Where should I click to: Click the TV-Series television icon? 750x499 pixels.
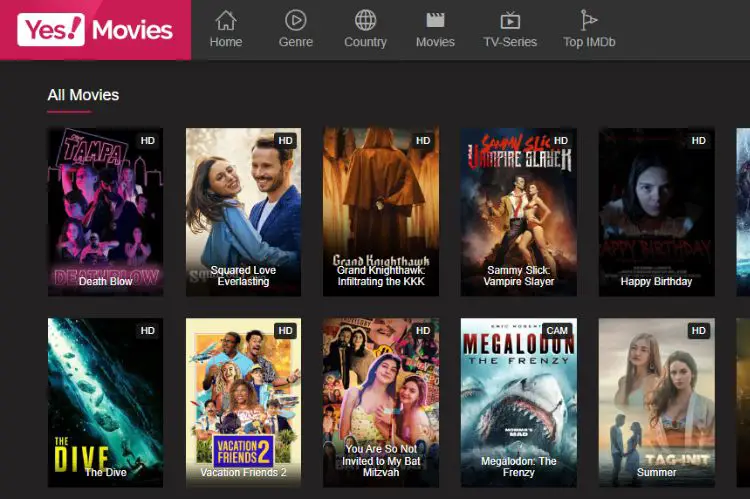pos(510,21)
